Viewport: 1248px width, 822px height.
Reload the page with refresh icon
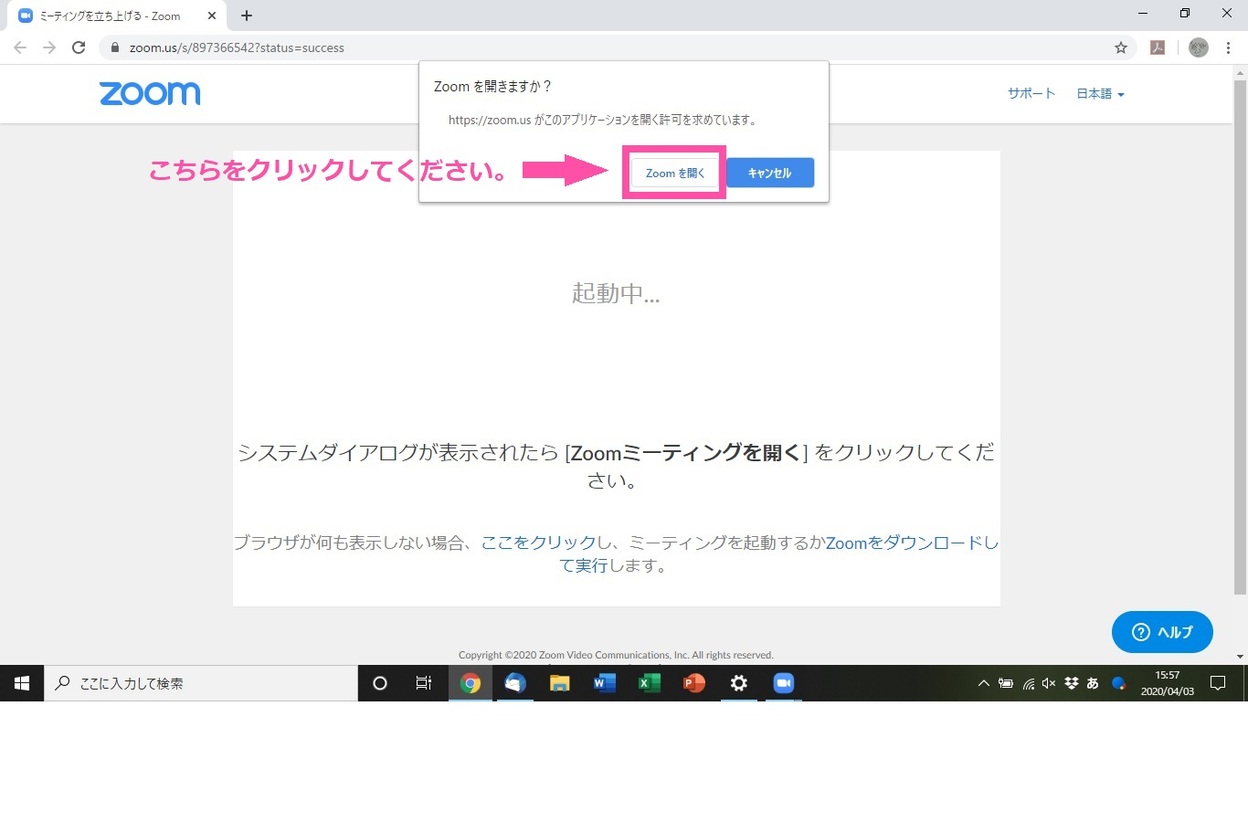(x=79, y=47)
